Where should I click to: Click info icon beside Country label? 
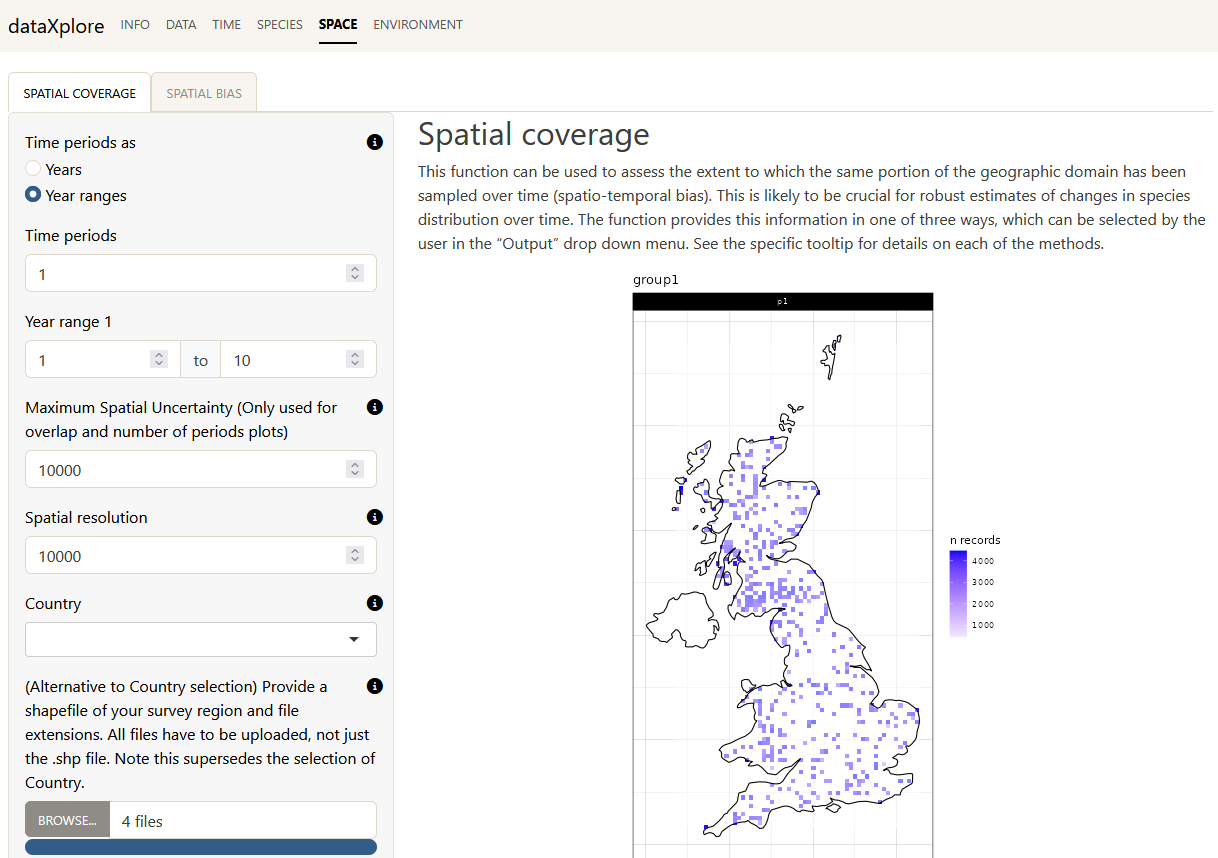point(375,604)
